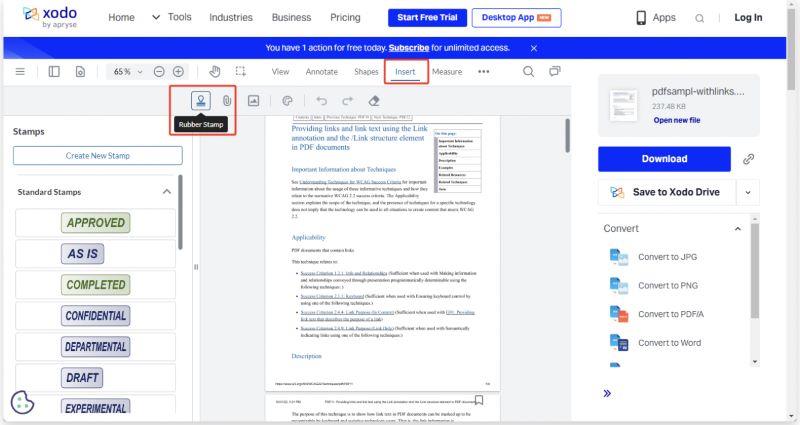Image resolution: width=800 pixels, height=425 pixels.
Task: Click the blue Download button
Action: pyautogui.click(x=664, y=158)
